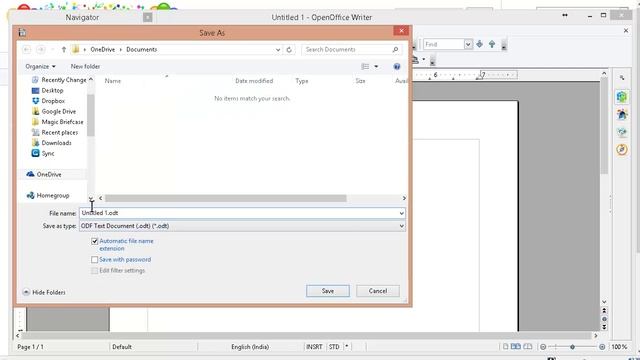
Task: Click previous page double-arrow in Writer
Action: pos(604,311)
